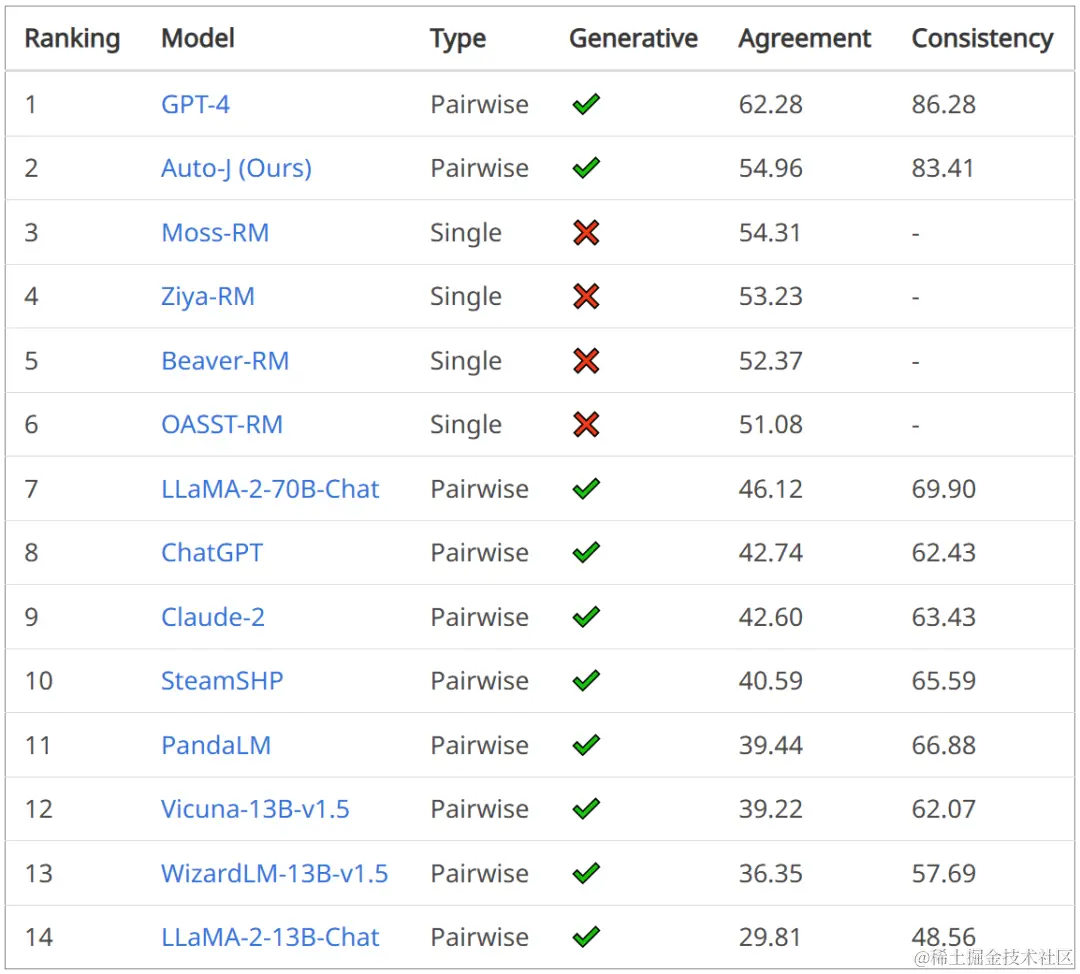Open the Auto-J (Ours) link
1080x974 pixels.
click(x=236, y=168)
